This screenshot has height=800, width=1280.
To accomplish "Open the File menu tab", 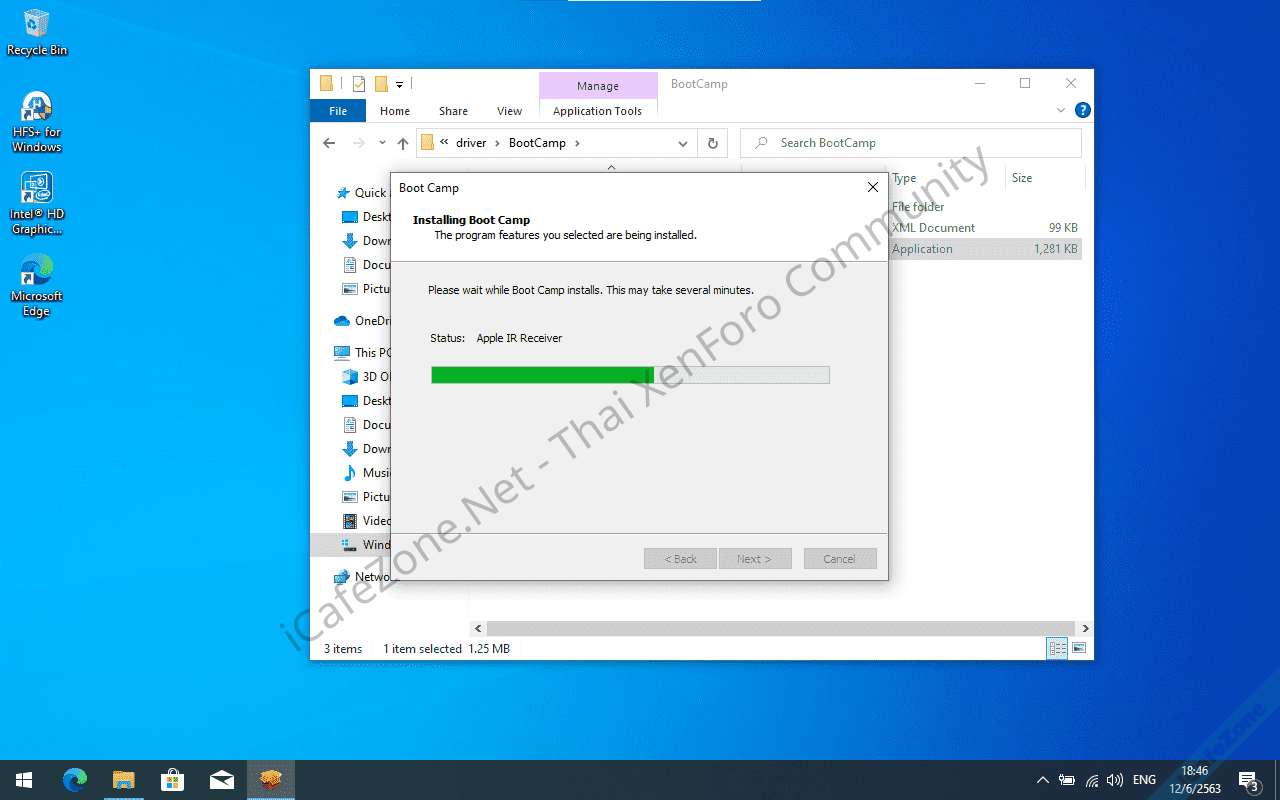I will (x=338, y=111).
